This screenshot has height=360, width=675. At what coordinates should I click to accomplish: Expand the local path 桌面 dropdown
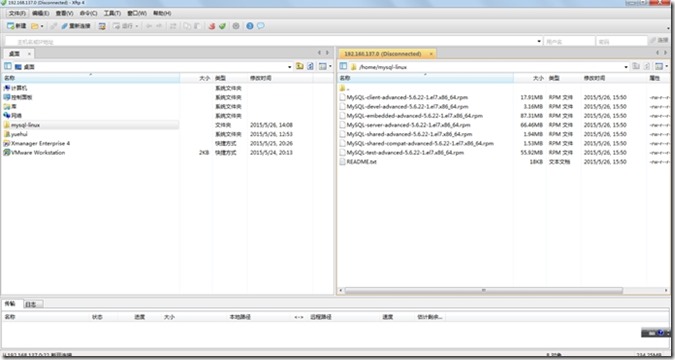point(289,67)
